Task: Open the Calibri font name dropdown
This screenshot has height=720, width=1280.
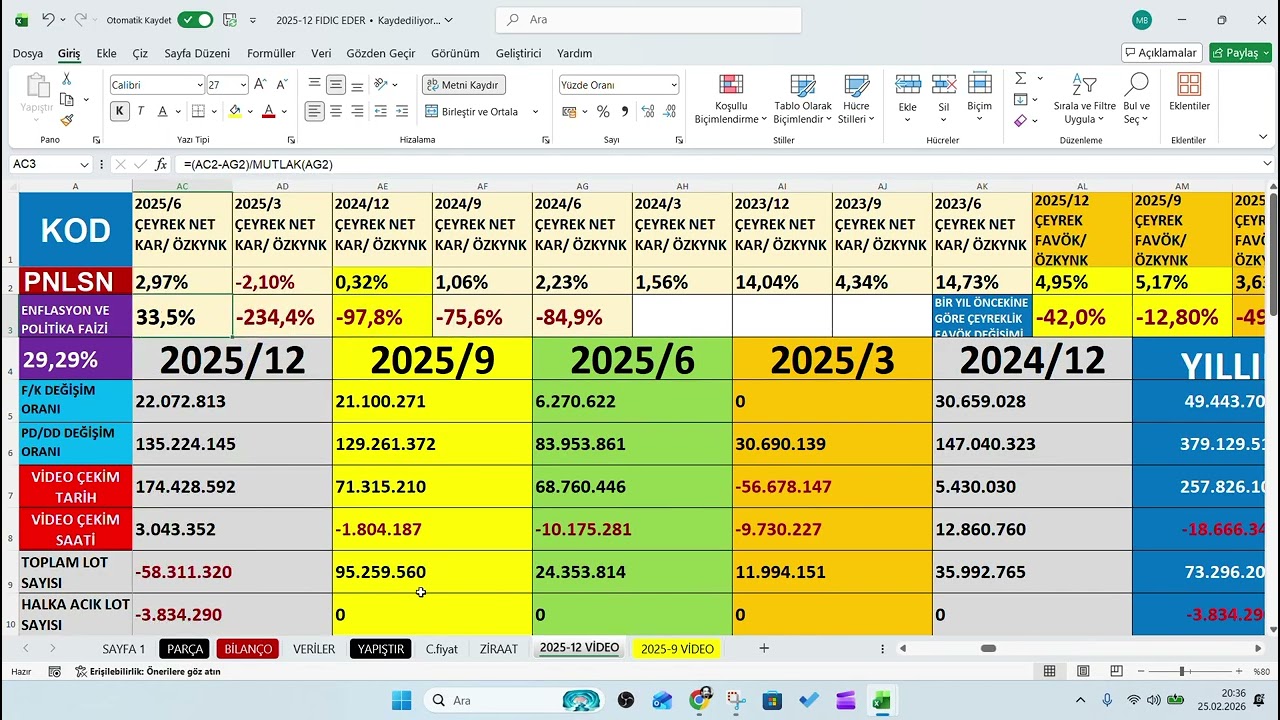Action: pyautogui.click(x=198, y=85)
